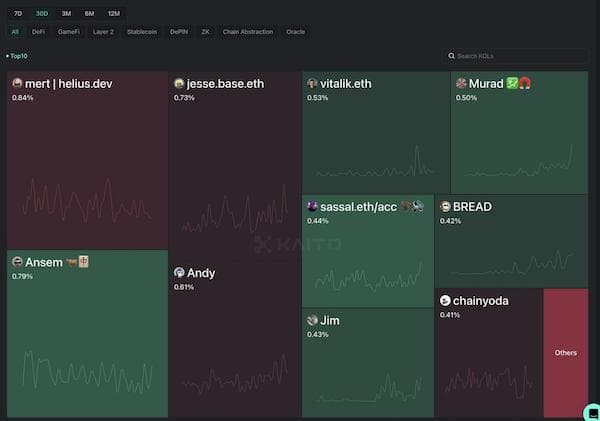Click the jesse.base.eth name
The image size is (600, 421).
(x=225, y=83)
